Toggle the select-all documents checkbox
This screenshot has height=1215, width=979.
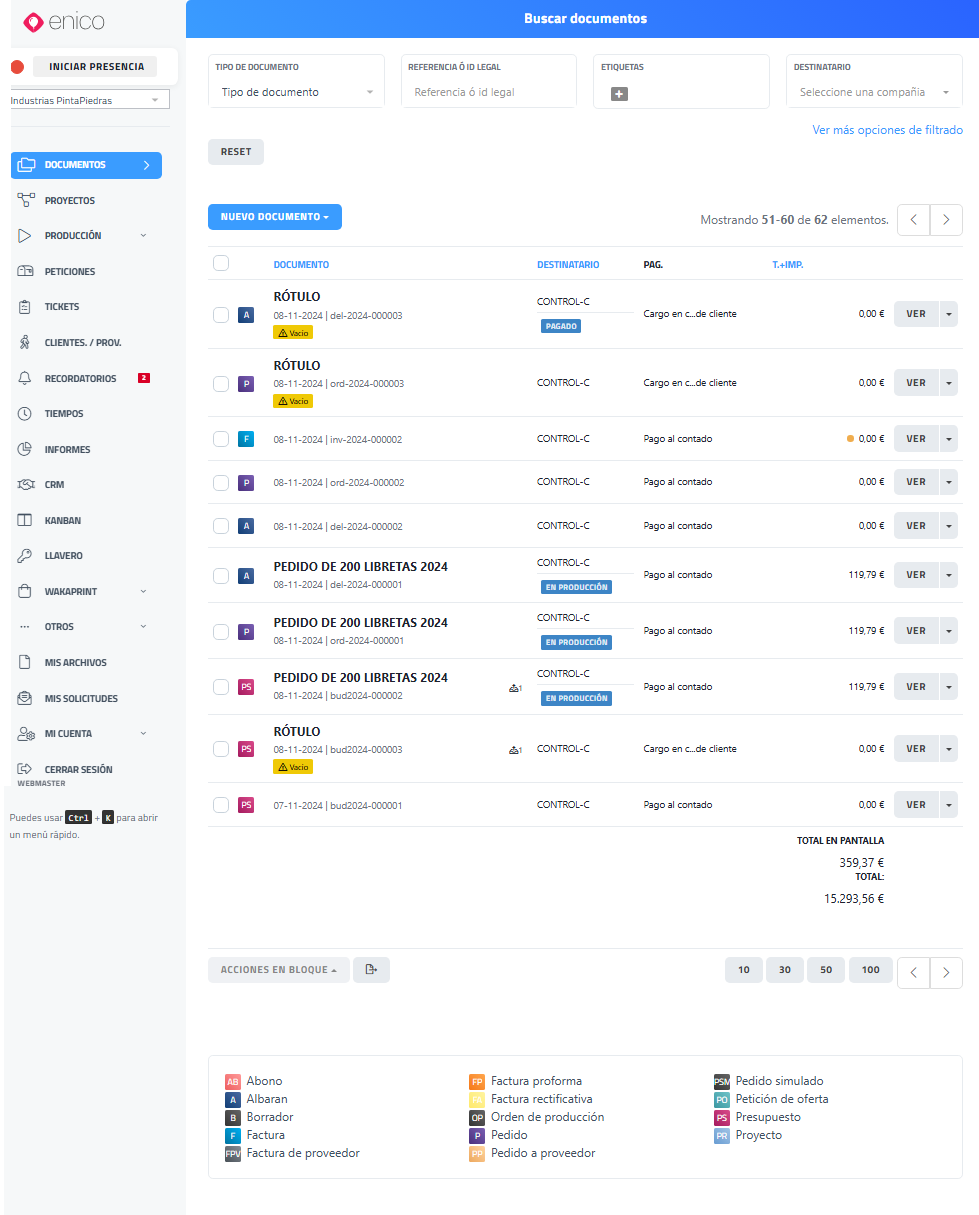(x=221, y=263)
